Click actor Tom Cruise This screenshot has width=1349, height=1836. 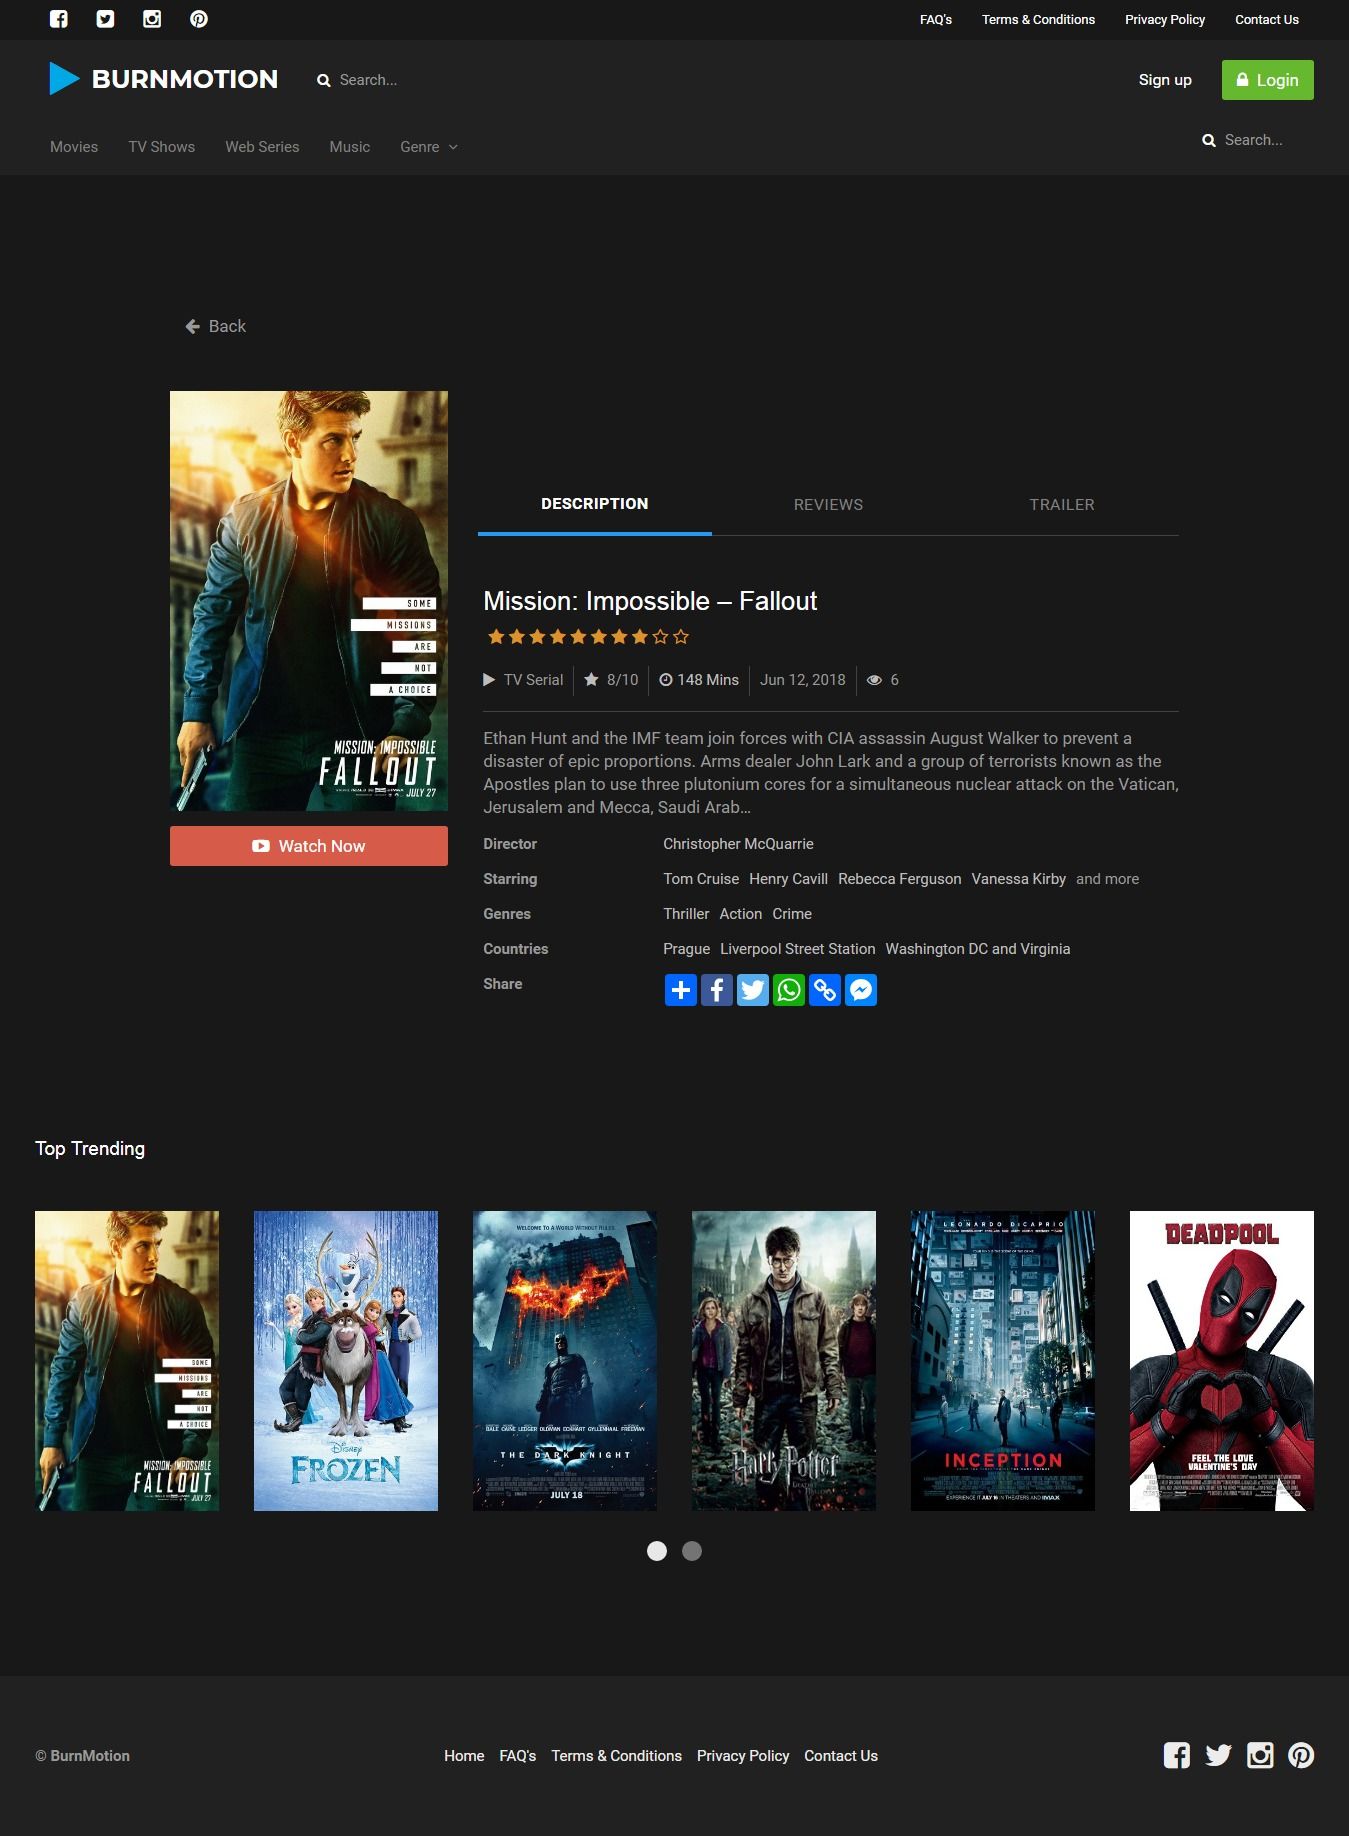[701, 879]
